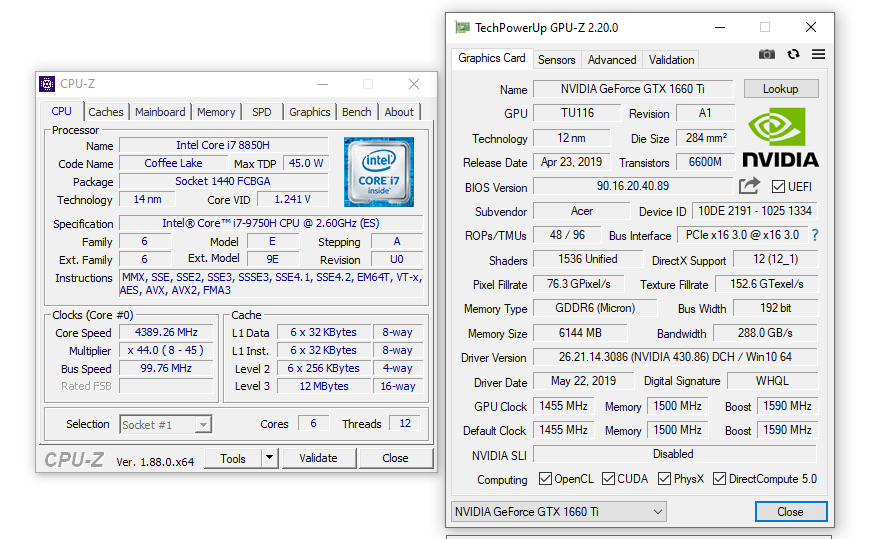Click the NVIDIA SLI value Disabled
The height and width of the screenshot is (539, 872).
tap(674, 454)
